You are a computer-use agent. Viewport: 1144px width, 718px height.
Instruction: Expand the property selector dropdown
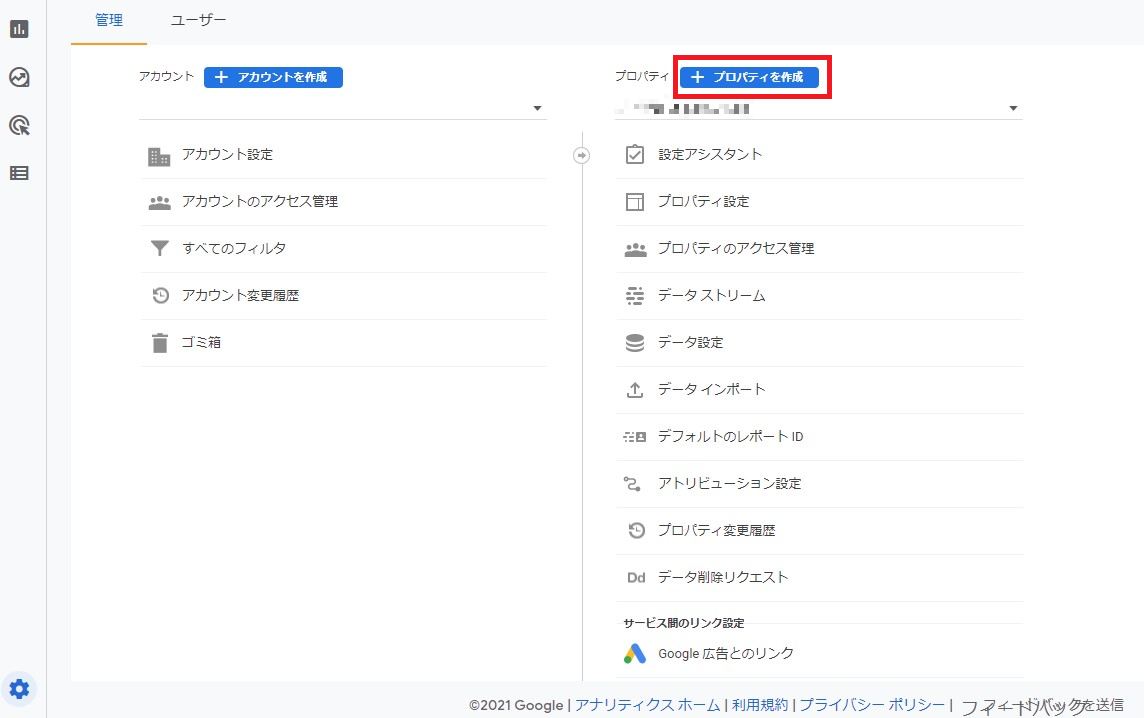pyautogui.click(x=1013, y=107)
